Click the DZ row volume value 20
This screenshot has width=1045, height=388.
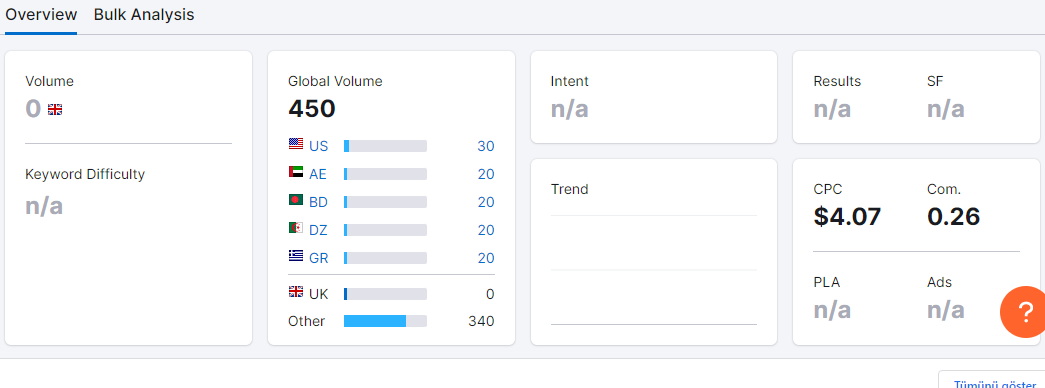click(486, 230)
